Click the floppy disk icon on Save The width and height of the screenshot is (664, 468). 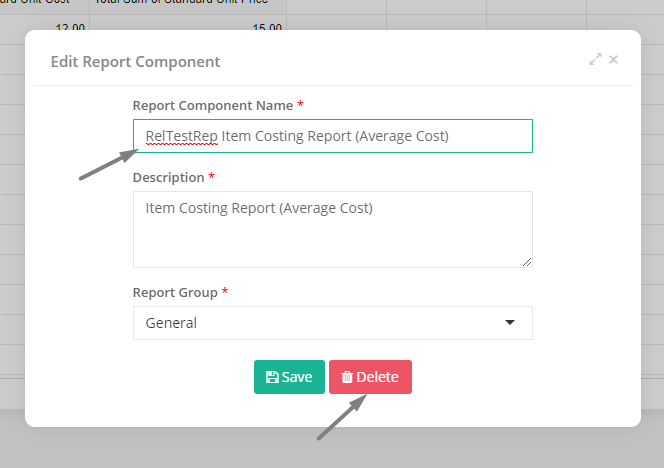click(272, 377)
